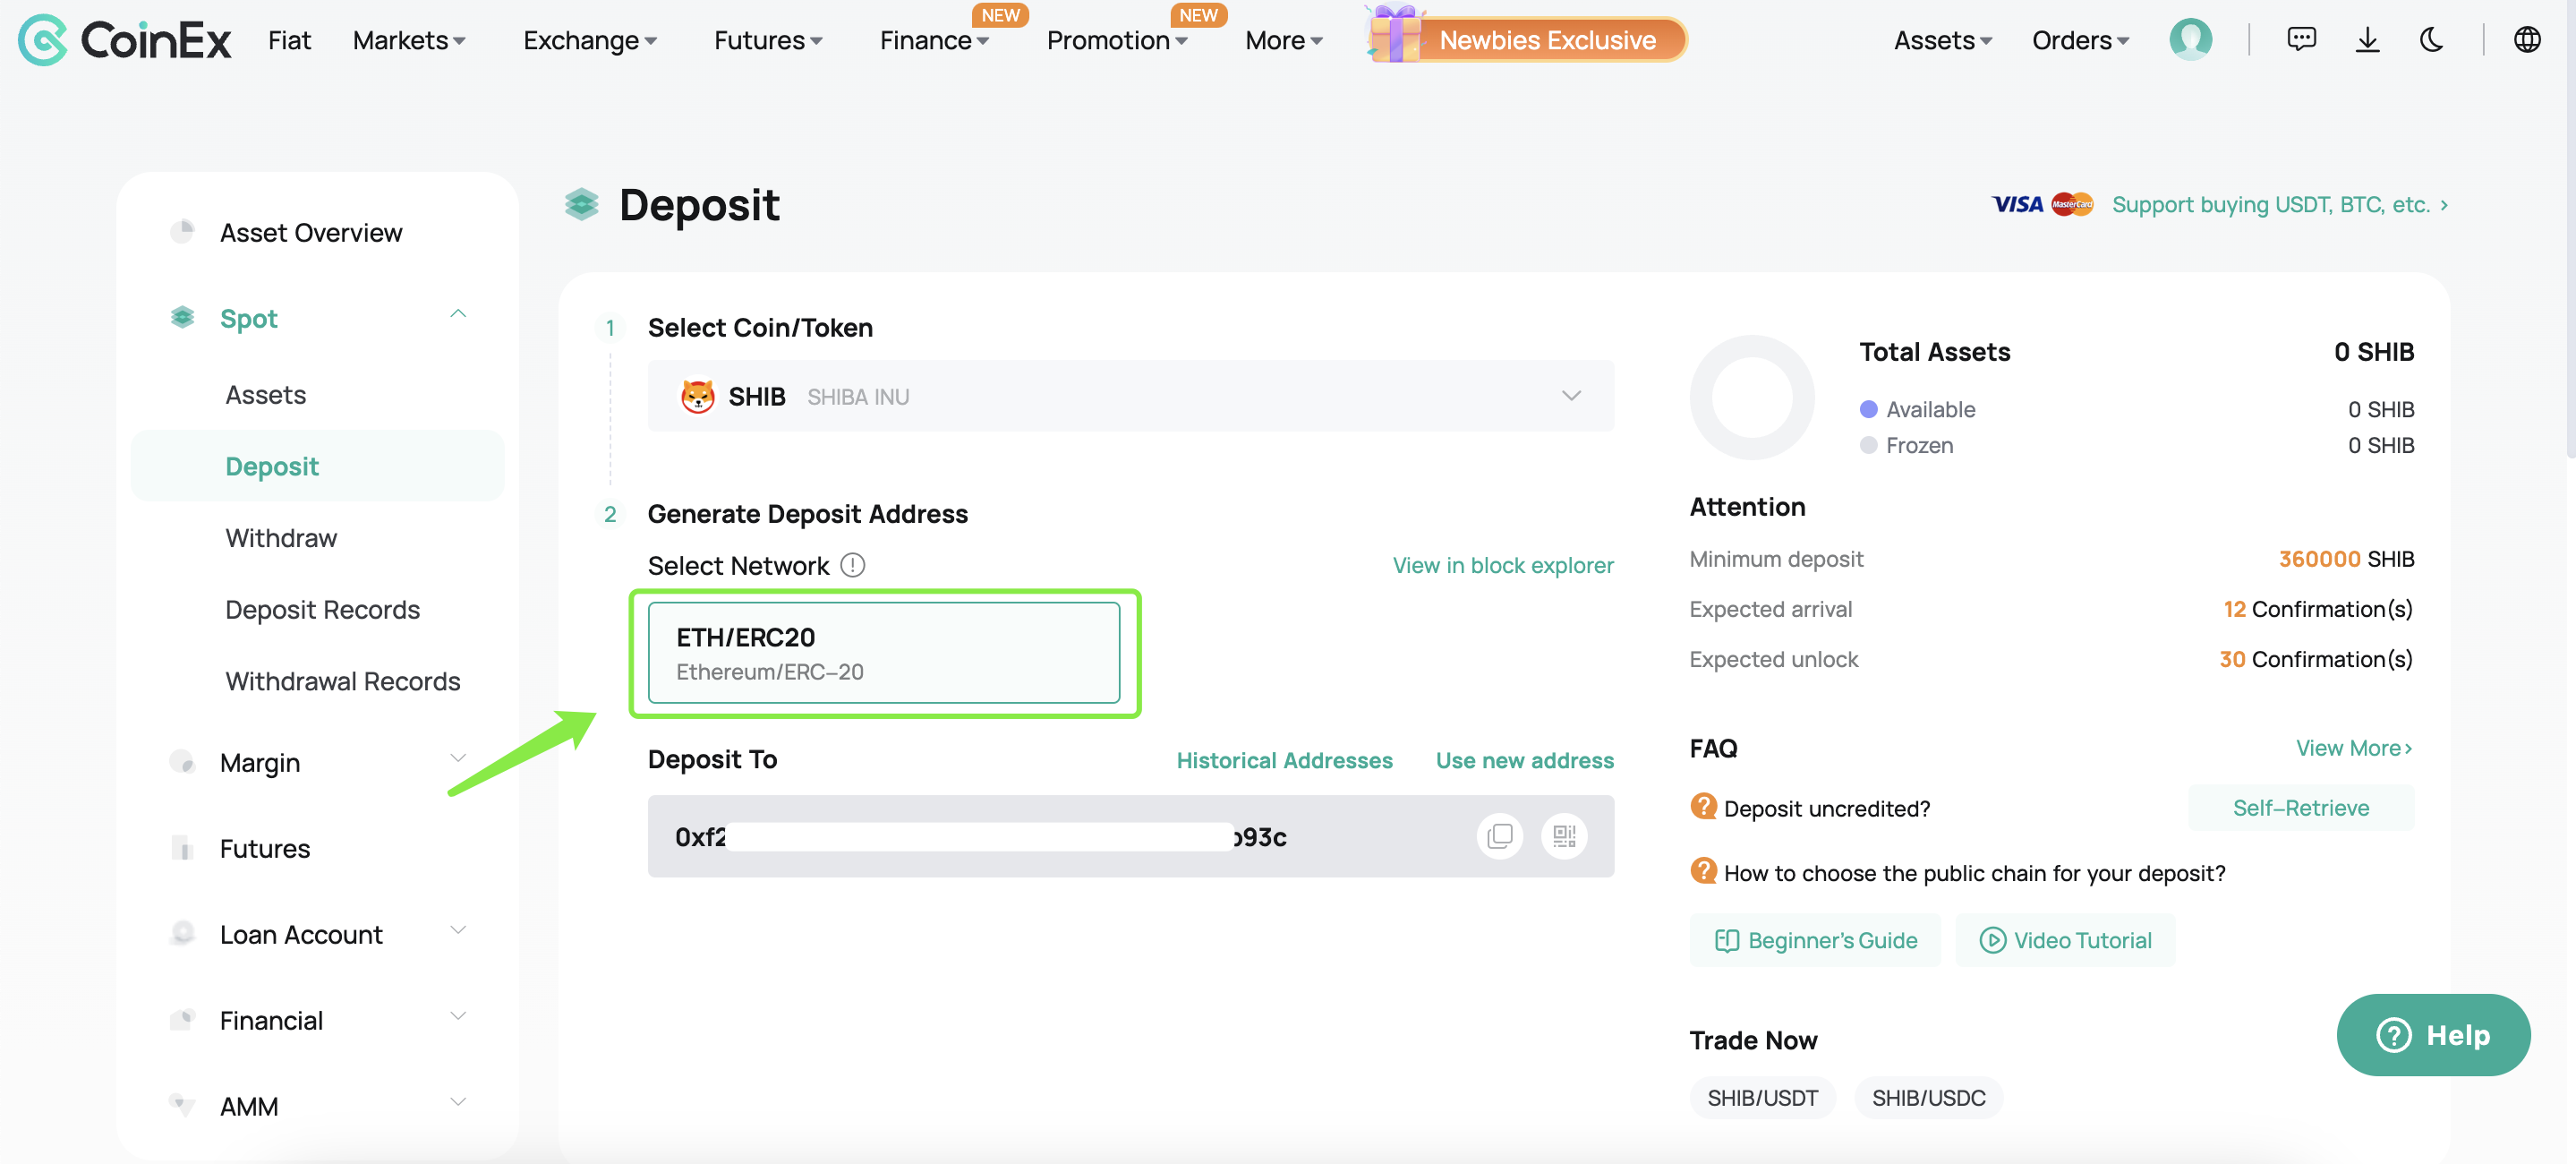Go to CoinEx home logo
2576x1164 pixels.
tap(125, 40)
